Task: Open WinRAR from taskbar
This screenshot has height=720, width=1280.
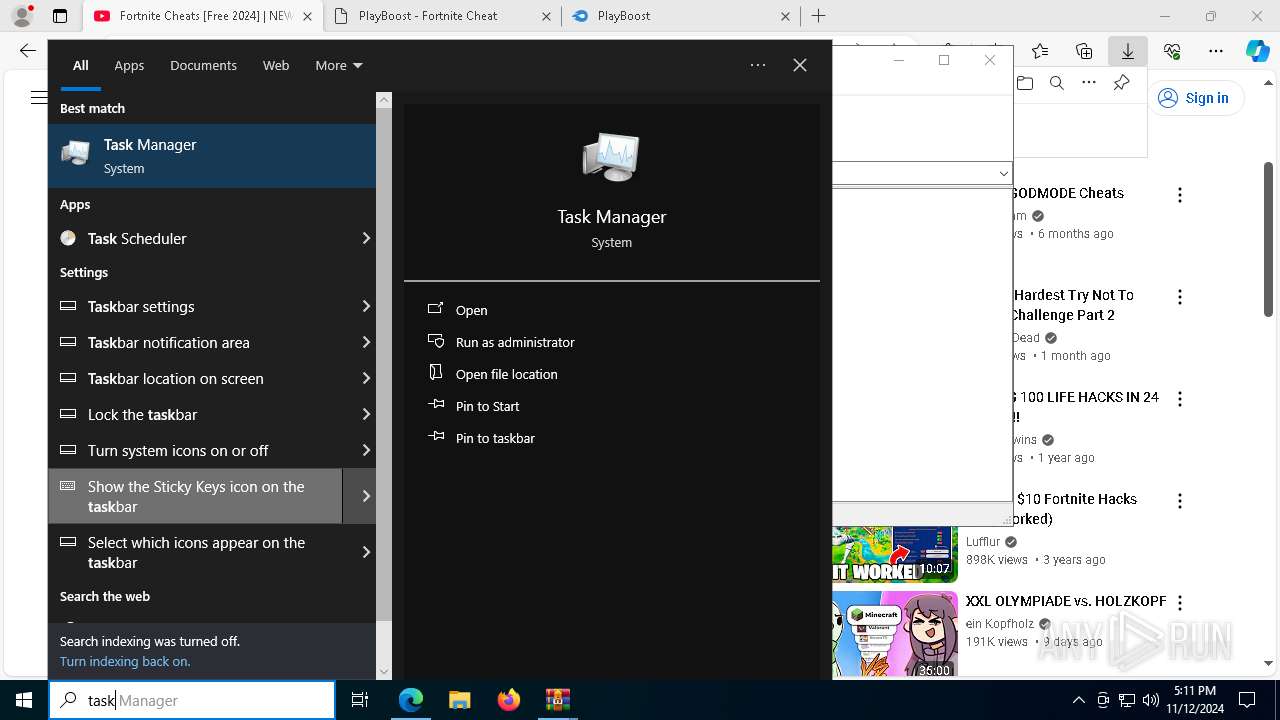Action: [x=557, y=700]
